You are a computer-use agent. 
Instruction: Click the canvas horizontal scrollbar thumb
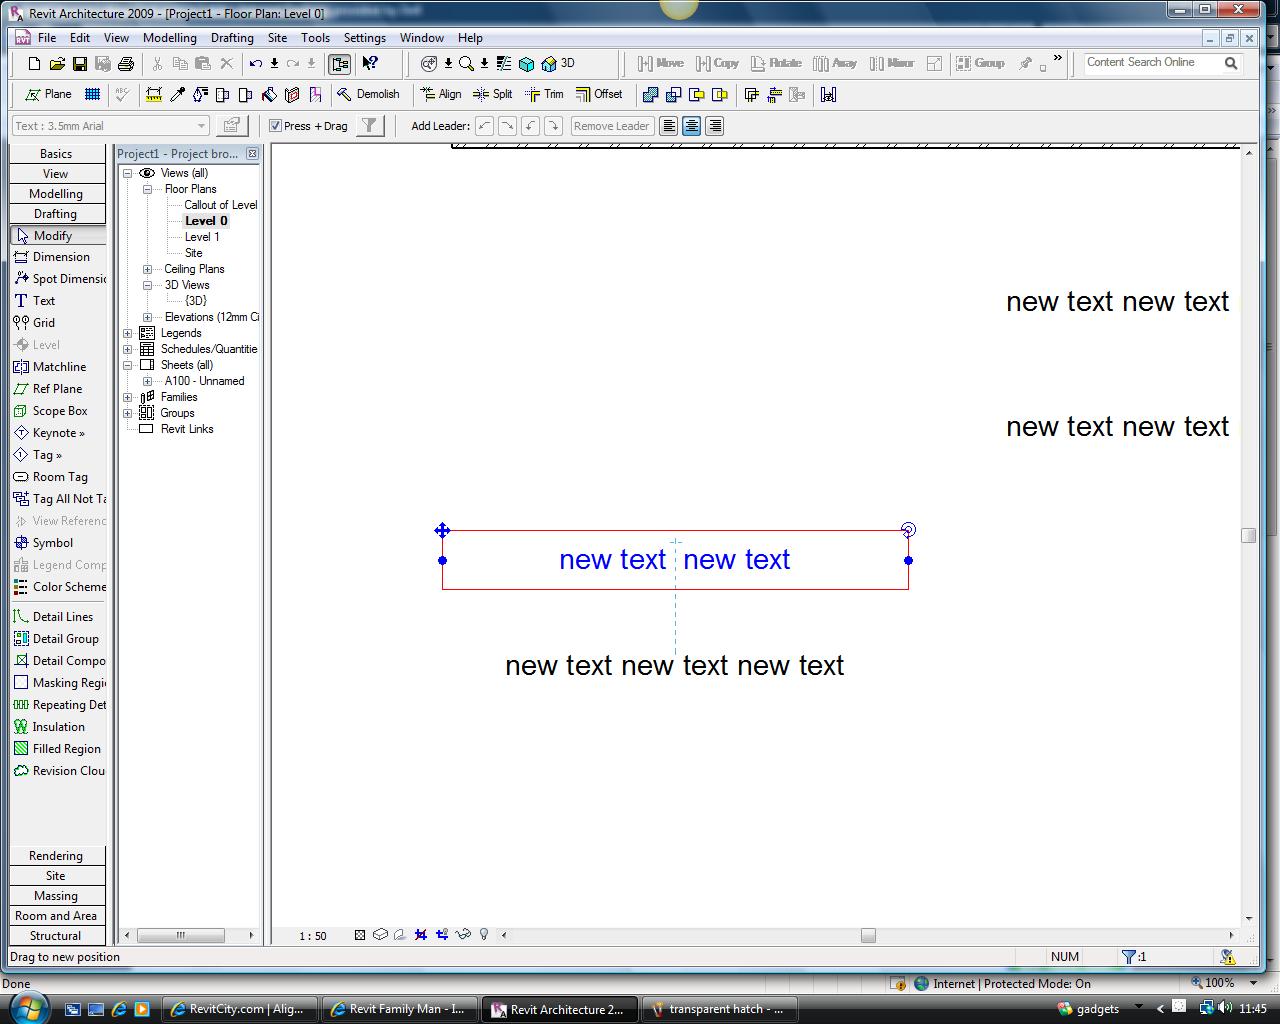coord(868,935)
